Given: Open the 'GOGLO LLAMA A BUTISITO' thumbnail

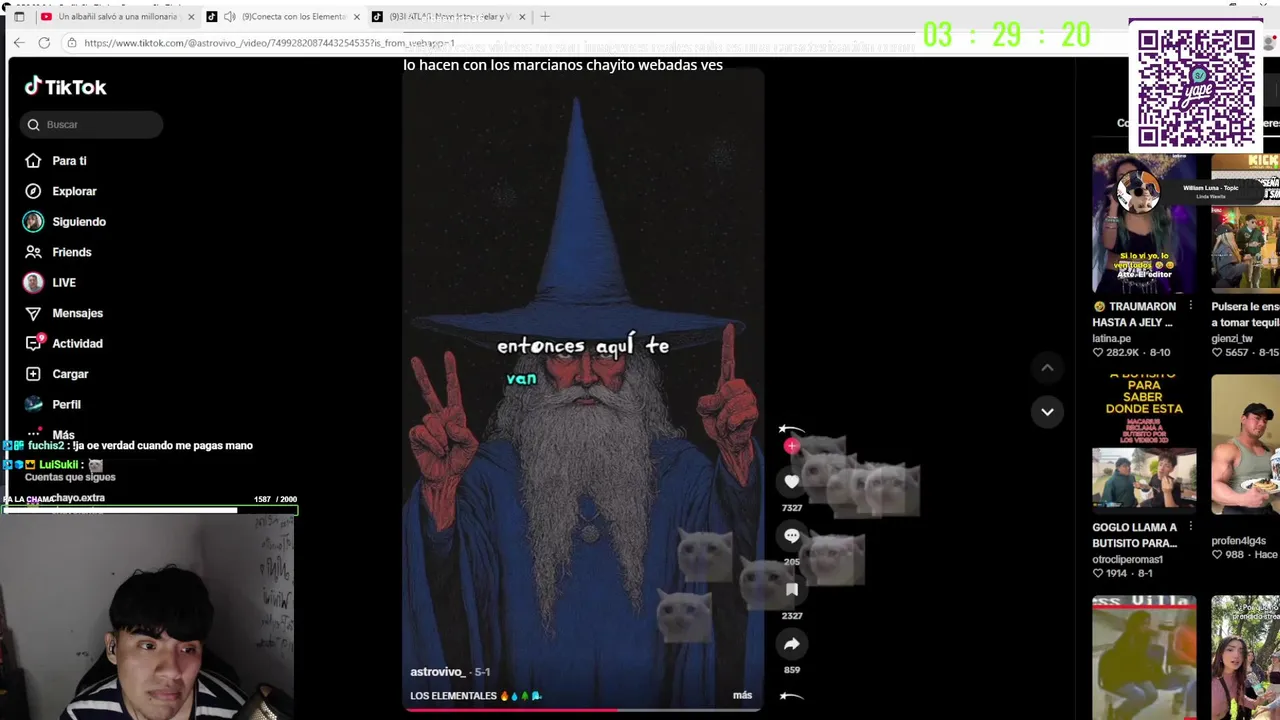Looking at the screenshot, I should pyautogui.click(x=1144, y=444).
